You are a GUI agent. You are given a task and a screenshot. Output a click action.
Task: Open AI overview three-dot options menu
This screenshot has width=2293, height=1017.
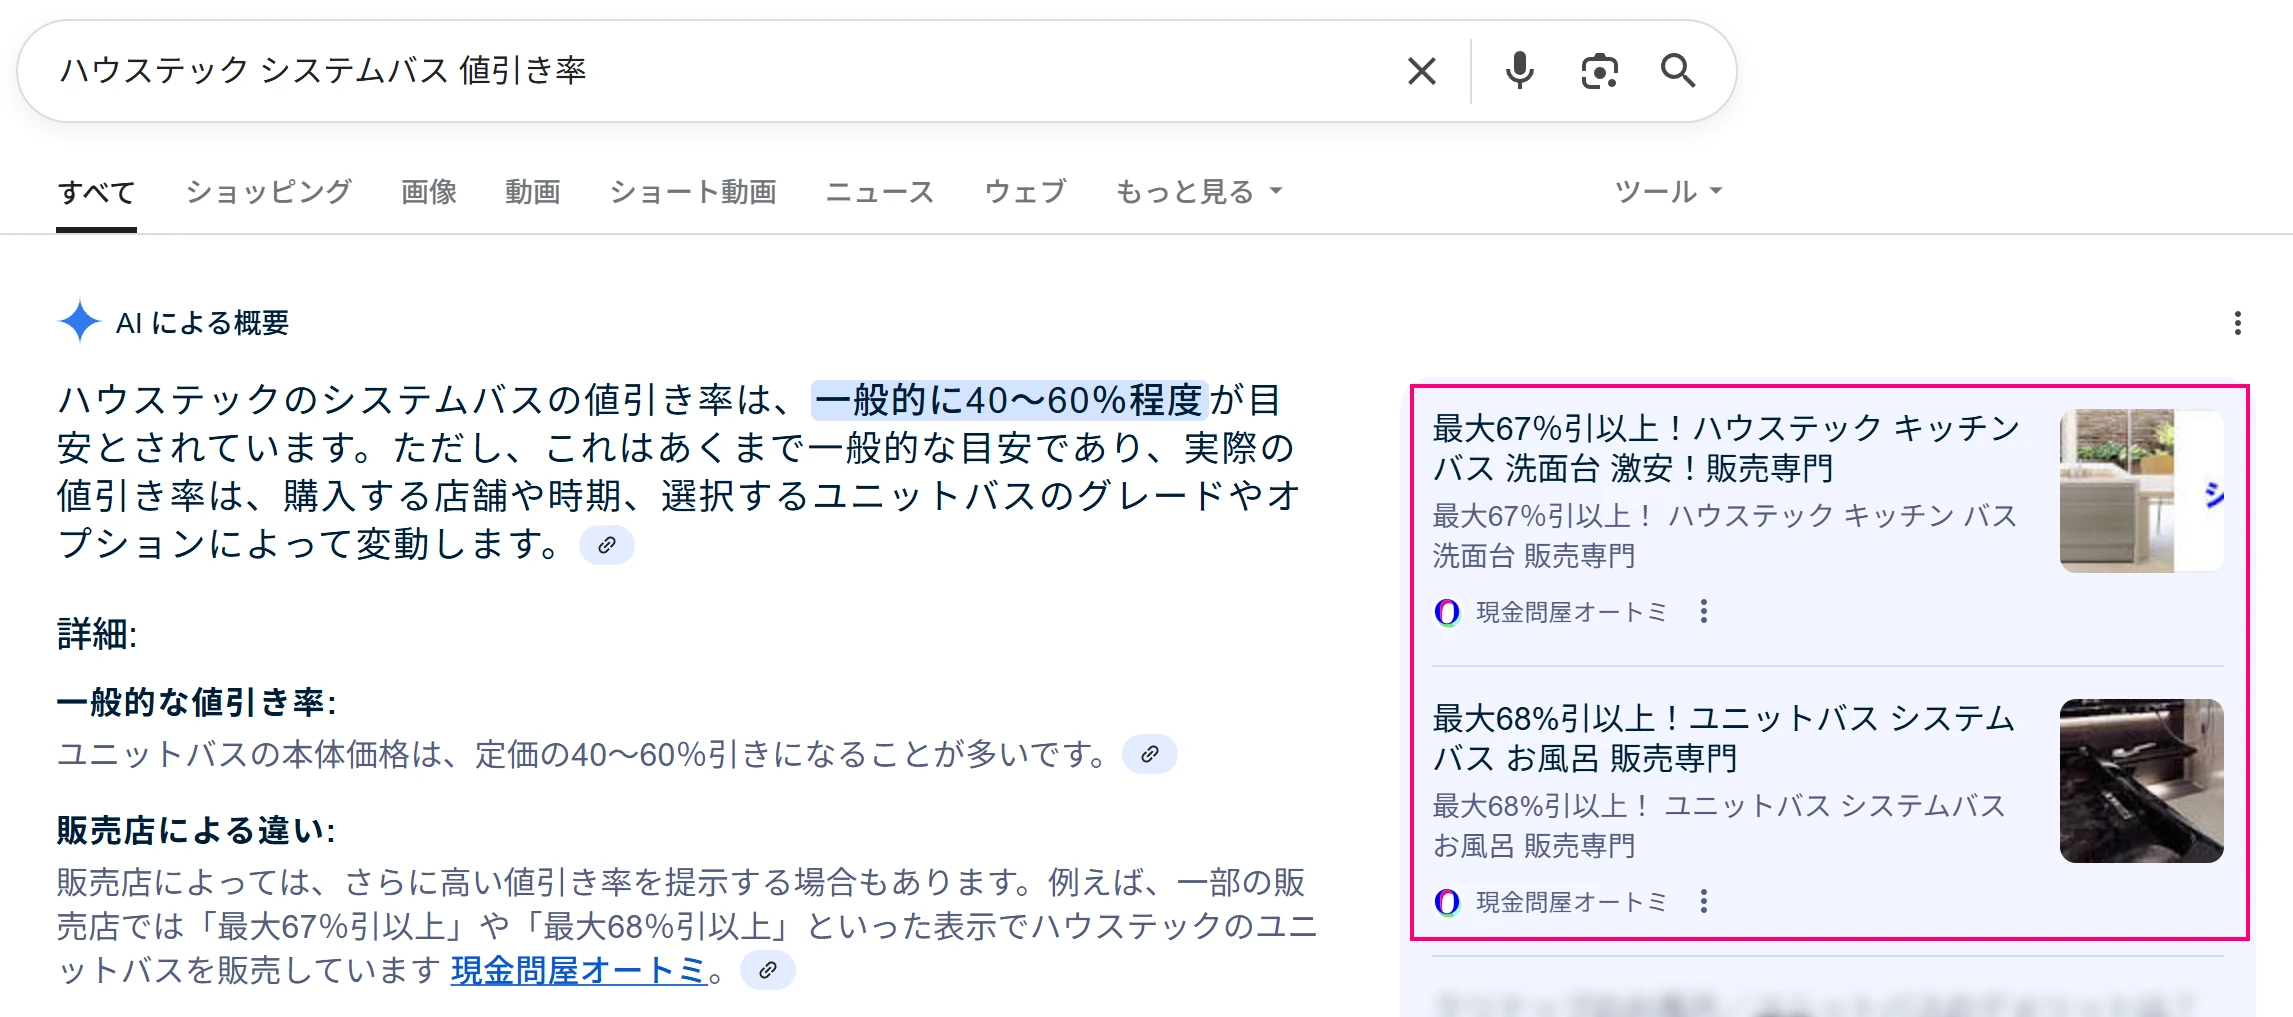(x=2237, y=323)
